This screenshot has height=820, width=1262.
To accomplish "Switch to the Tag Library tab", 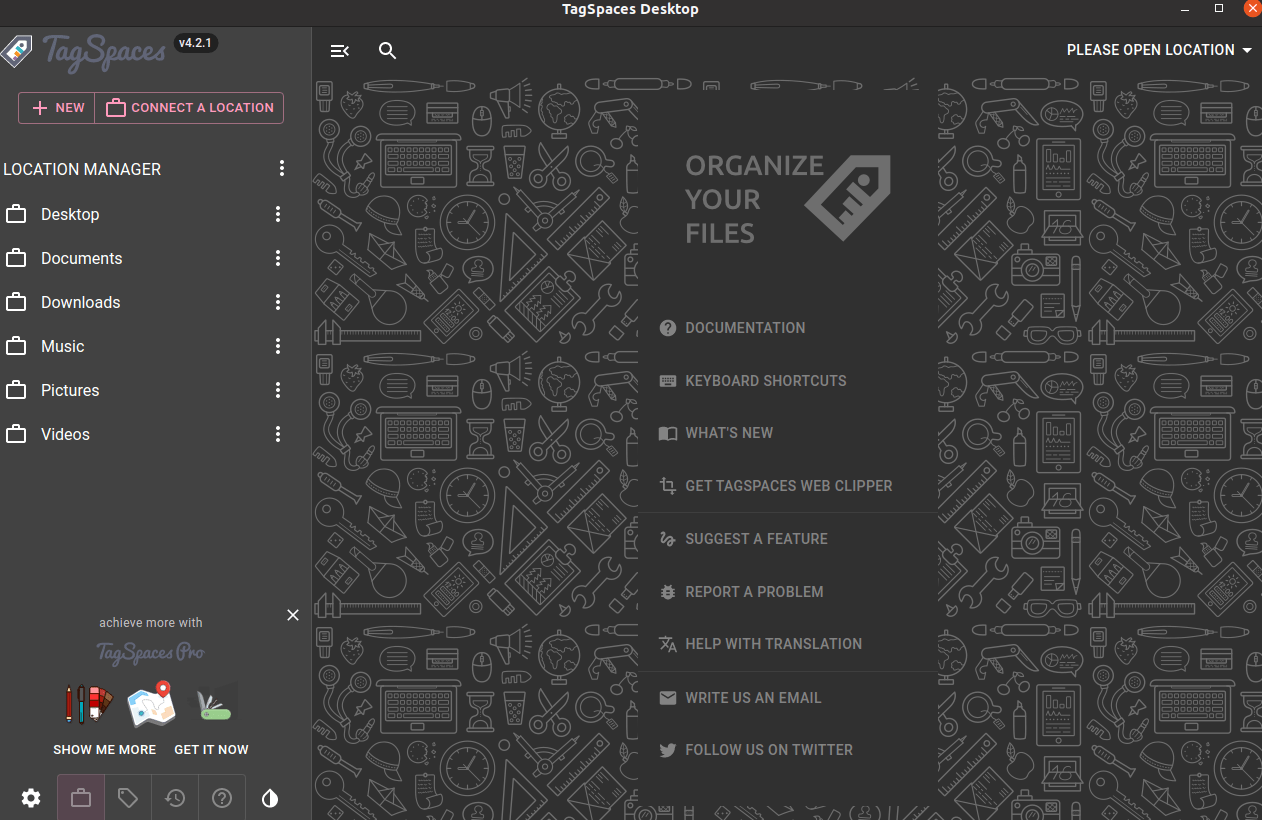I will pos(128,798).
